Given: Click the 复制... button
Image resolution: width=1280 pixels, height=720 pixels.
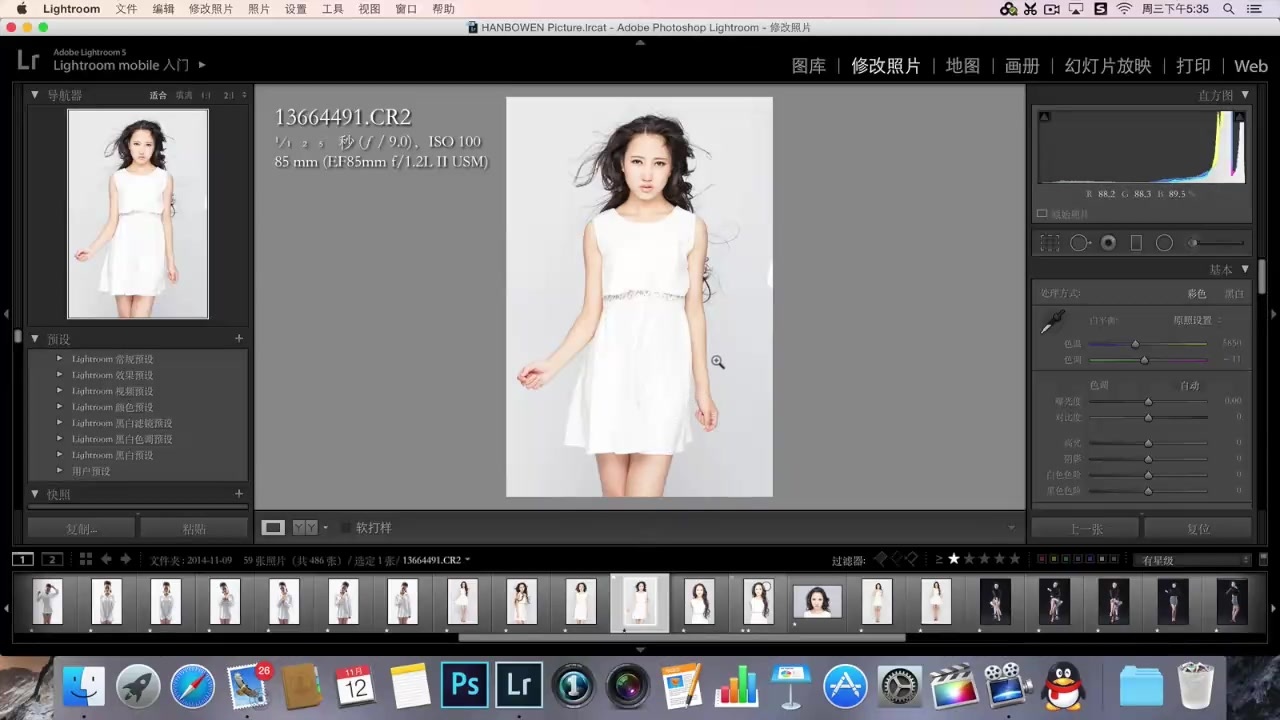Looking at the screenshot, I should (81, 529).
